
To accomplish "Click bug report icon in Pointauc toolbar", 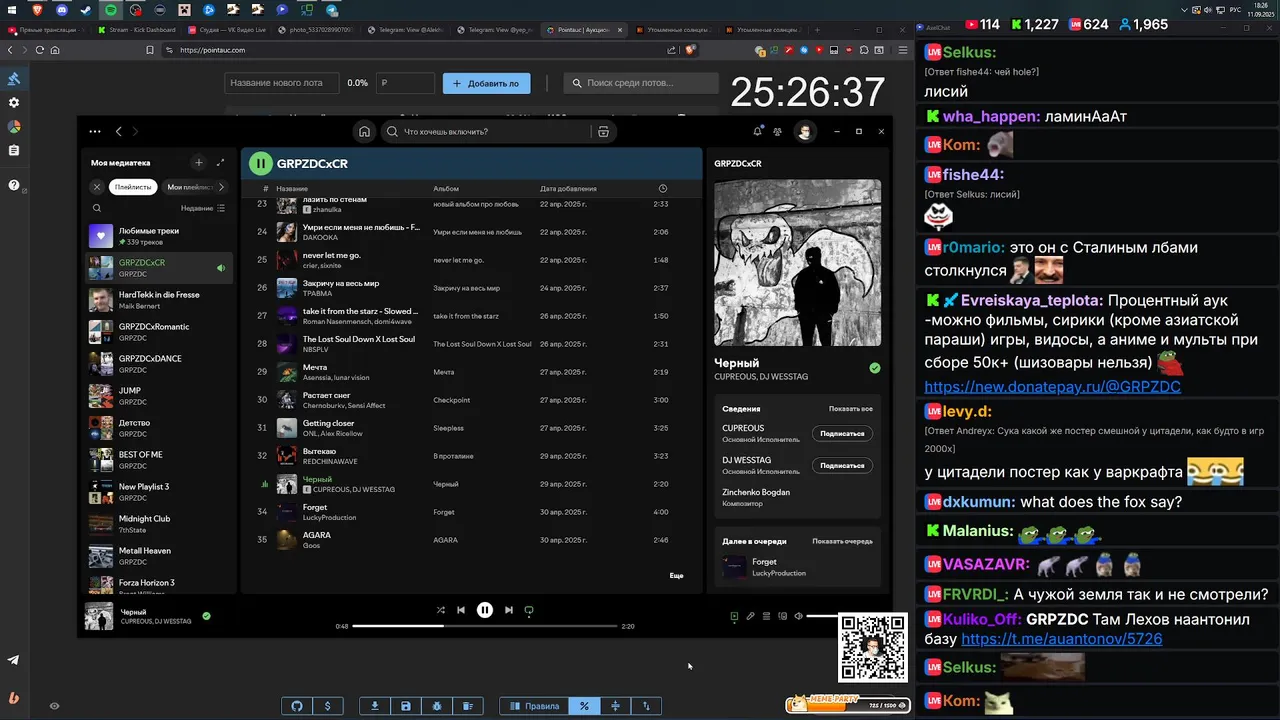I will tap(437, 706).
